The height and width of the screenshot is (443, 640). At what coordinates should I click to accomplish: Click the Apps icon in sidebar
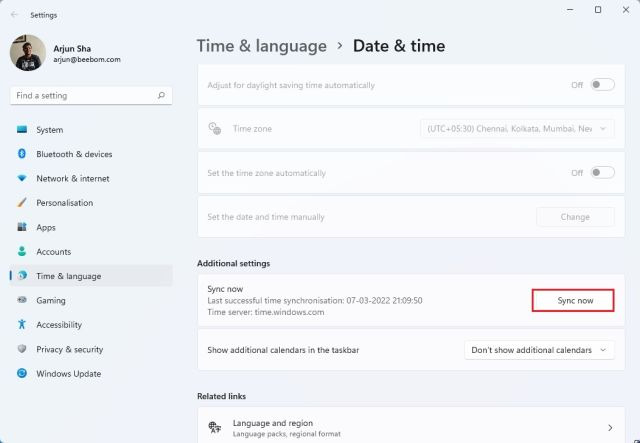[x=22, y=227]
